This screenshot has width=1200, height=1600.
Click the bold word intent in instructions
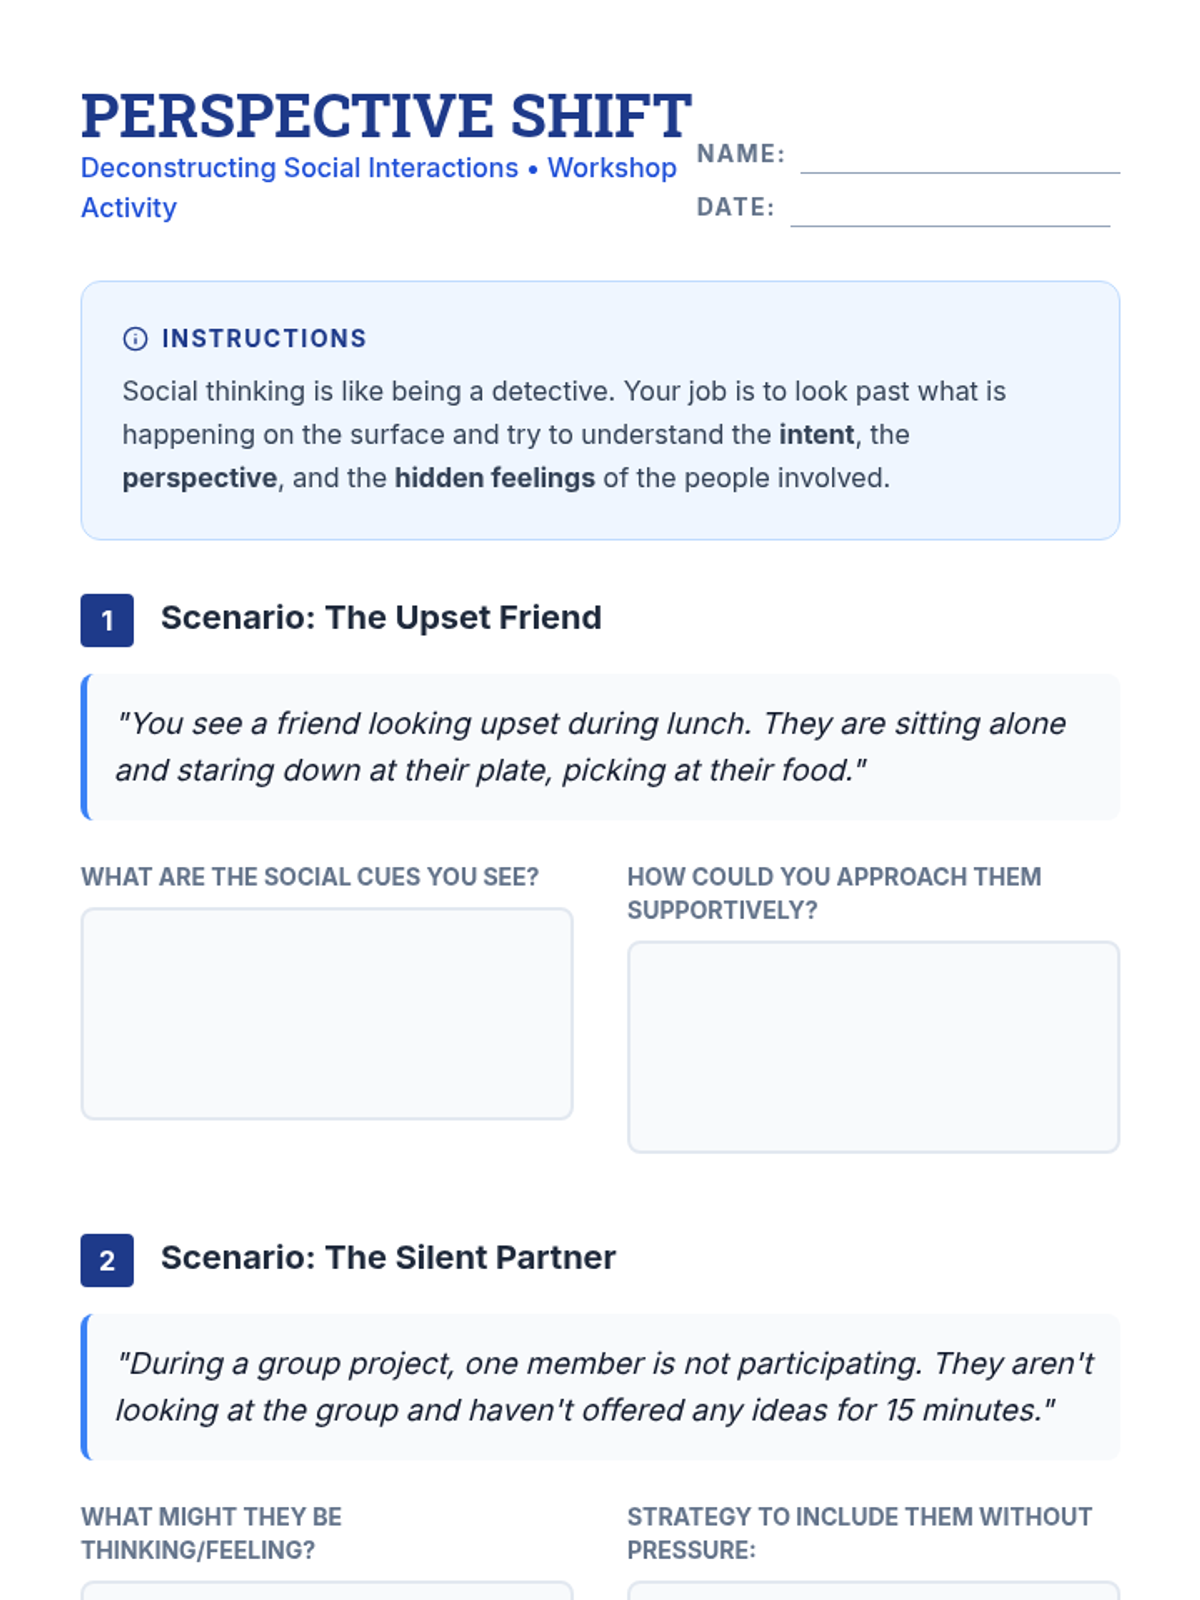[x=816, y=435]
